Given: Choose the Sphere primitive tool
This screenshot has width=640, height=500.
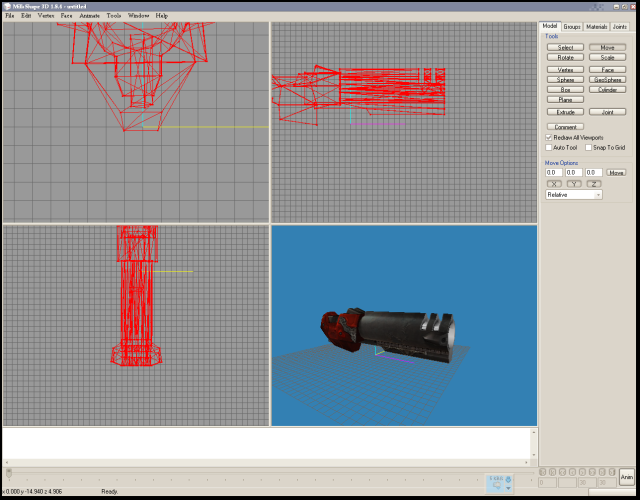Looking at the screenshot, I should pyautogui.click(x=565, y=80).
